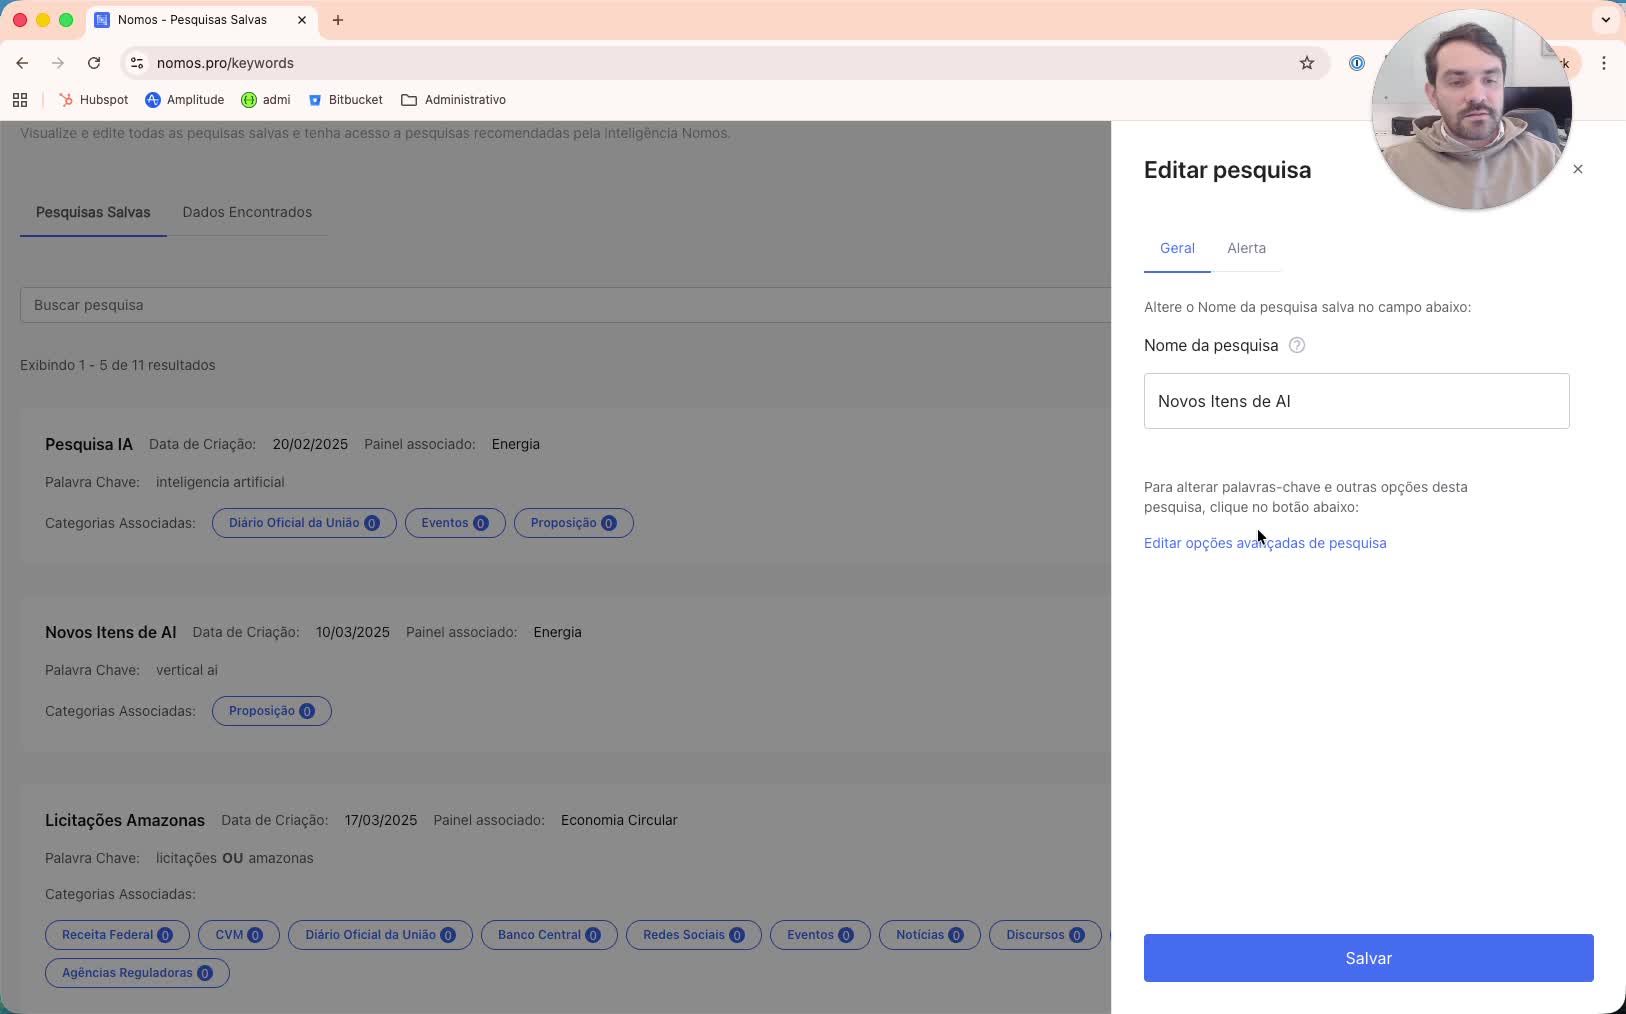Image resolution: width=1626 pixels, height=1014 pixels.
Task: Open the Hubspot bookmark
Action: (x=94, y=100)
